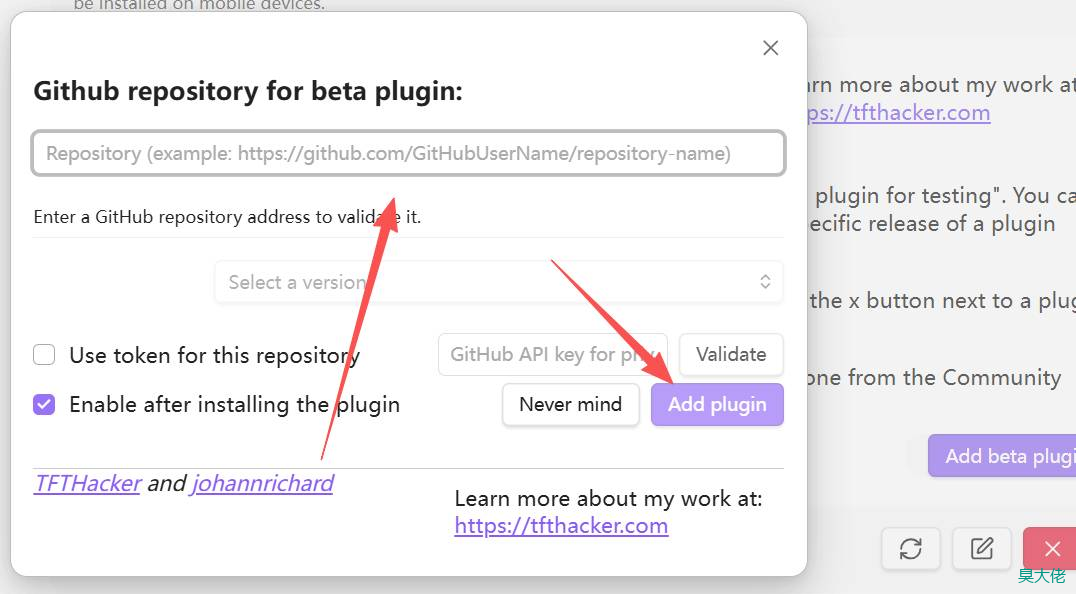The width and height of the screenshot is (1076, 594).
Task: Open the Select a version dropdown
Action: pyautogui.click(x=498, y=282)
